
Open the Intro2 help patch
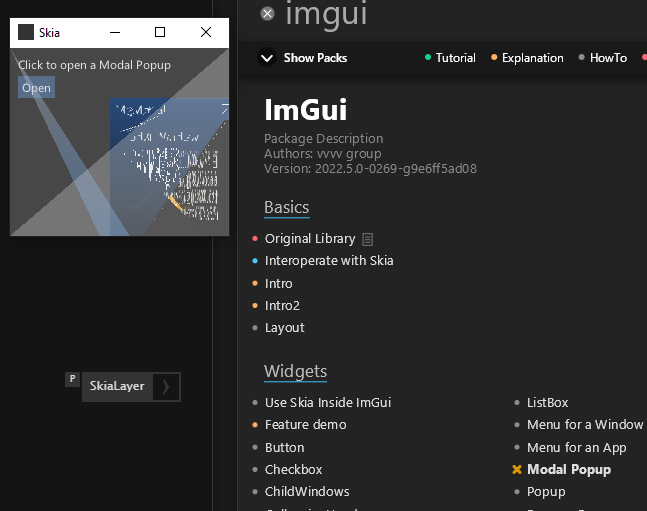click(x=282, y=306)
